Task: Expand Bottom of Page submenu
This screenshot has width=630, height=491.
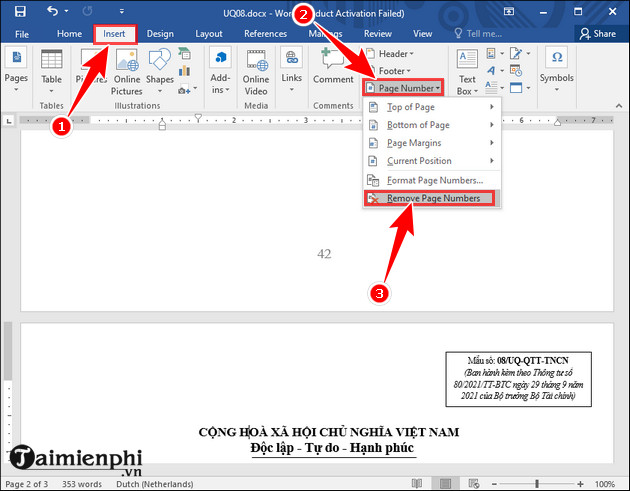Action: [x=432, y=125]
